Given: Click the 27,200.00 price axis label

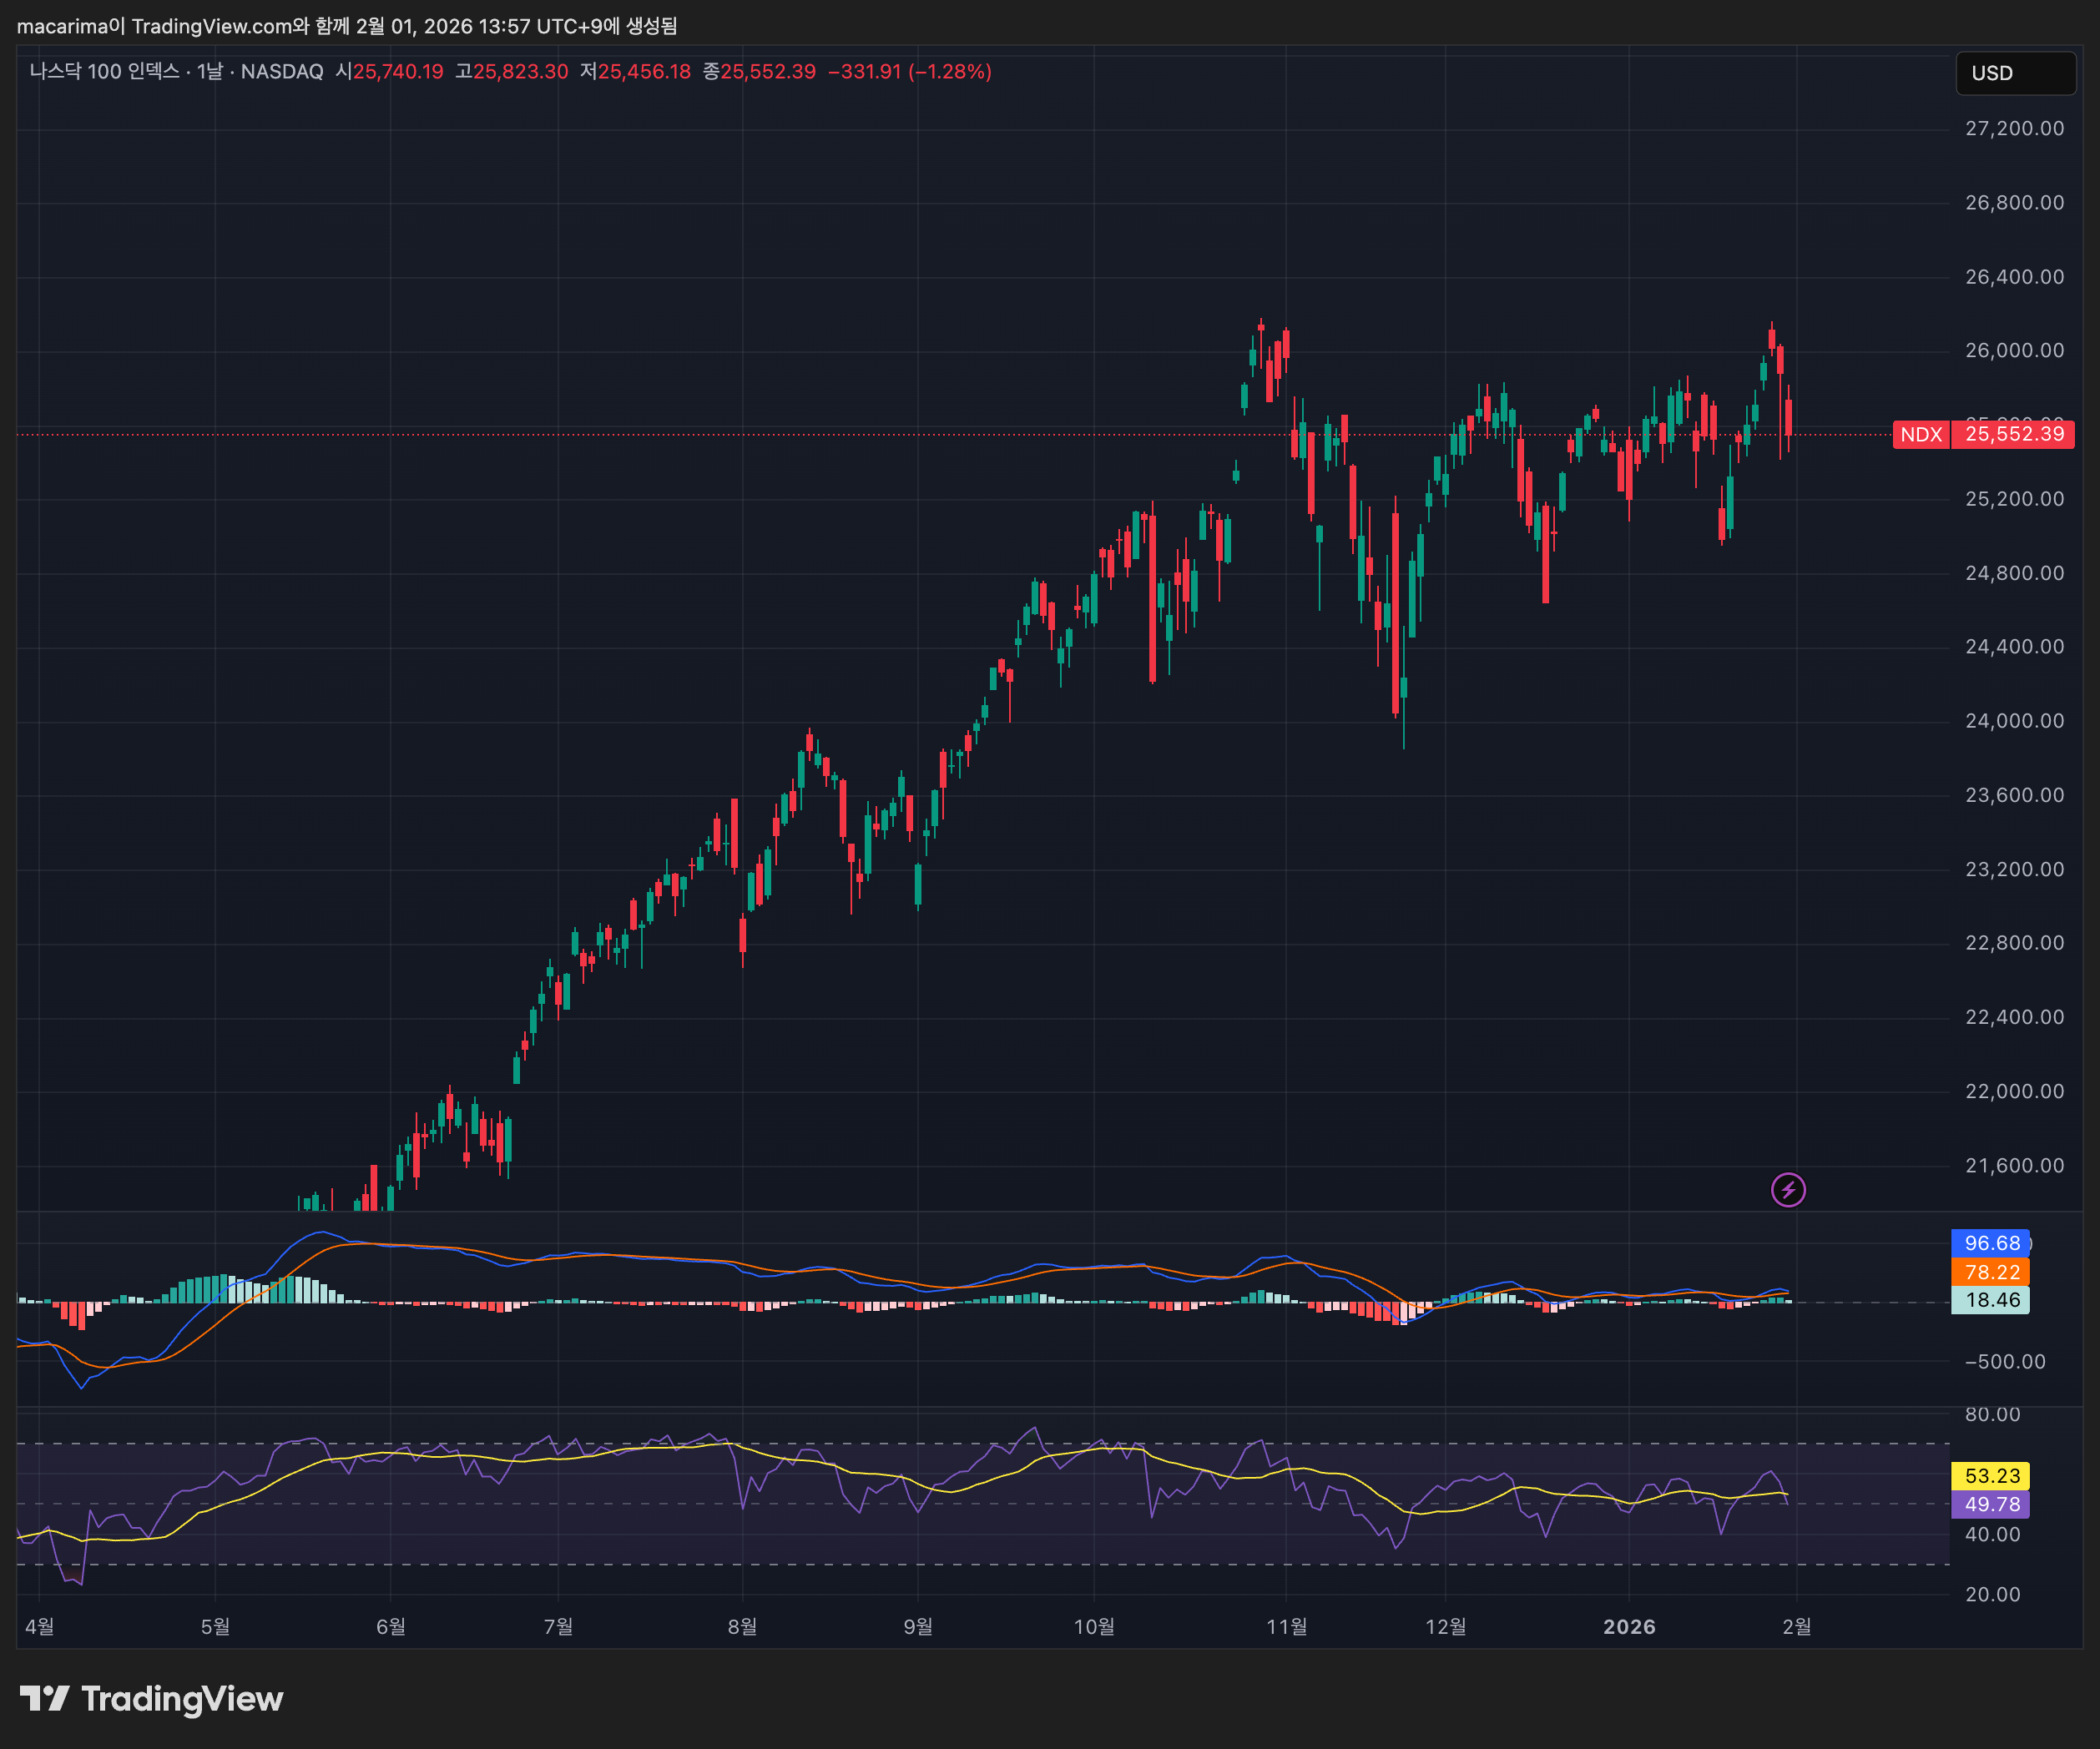Looking at the screenshot, I should tap(2014, 128).
